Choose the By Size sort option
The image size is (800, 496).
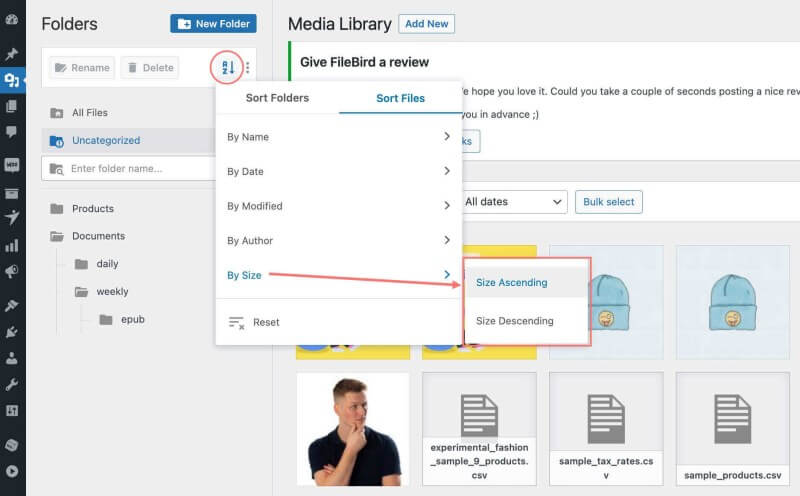click(339, 276)
